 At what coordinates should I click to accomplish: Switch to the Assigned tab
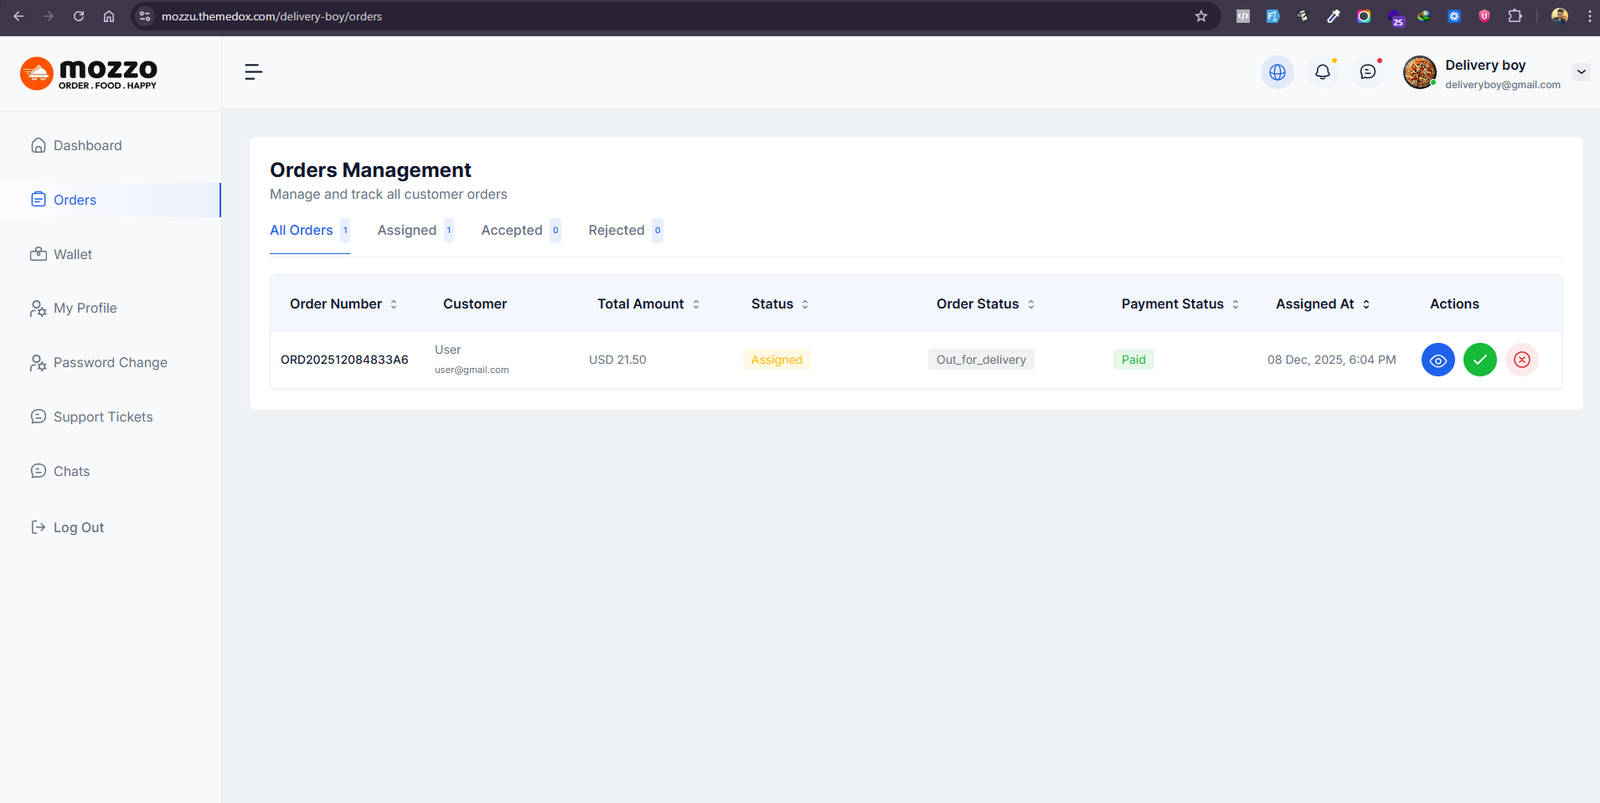(407, 230)
